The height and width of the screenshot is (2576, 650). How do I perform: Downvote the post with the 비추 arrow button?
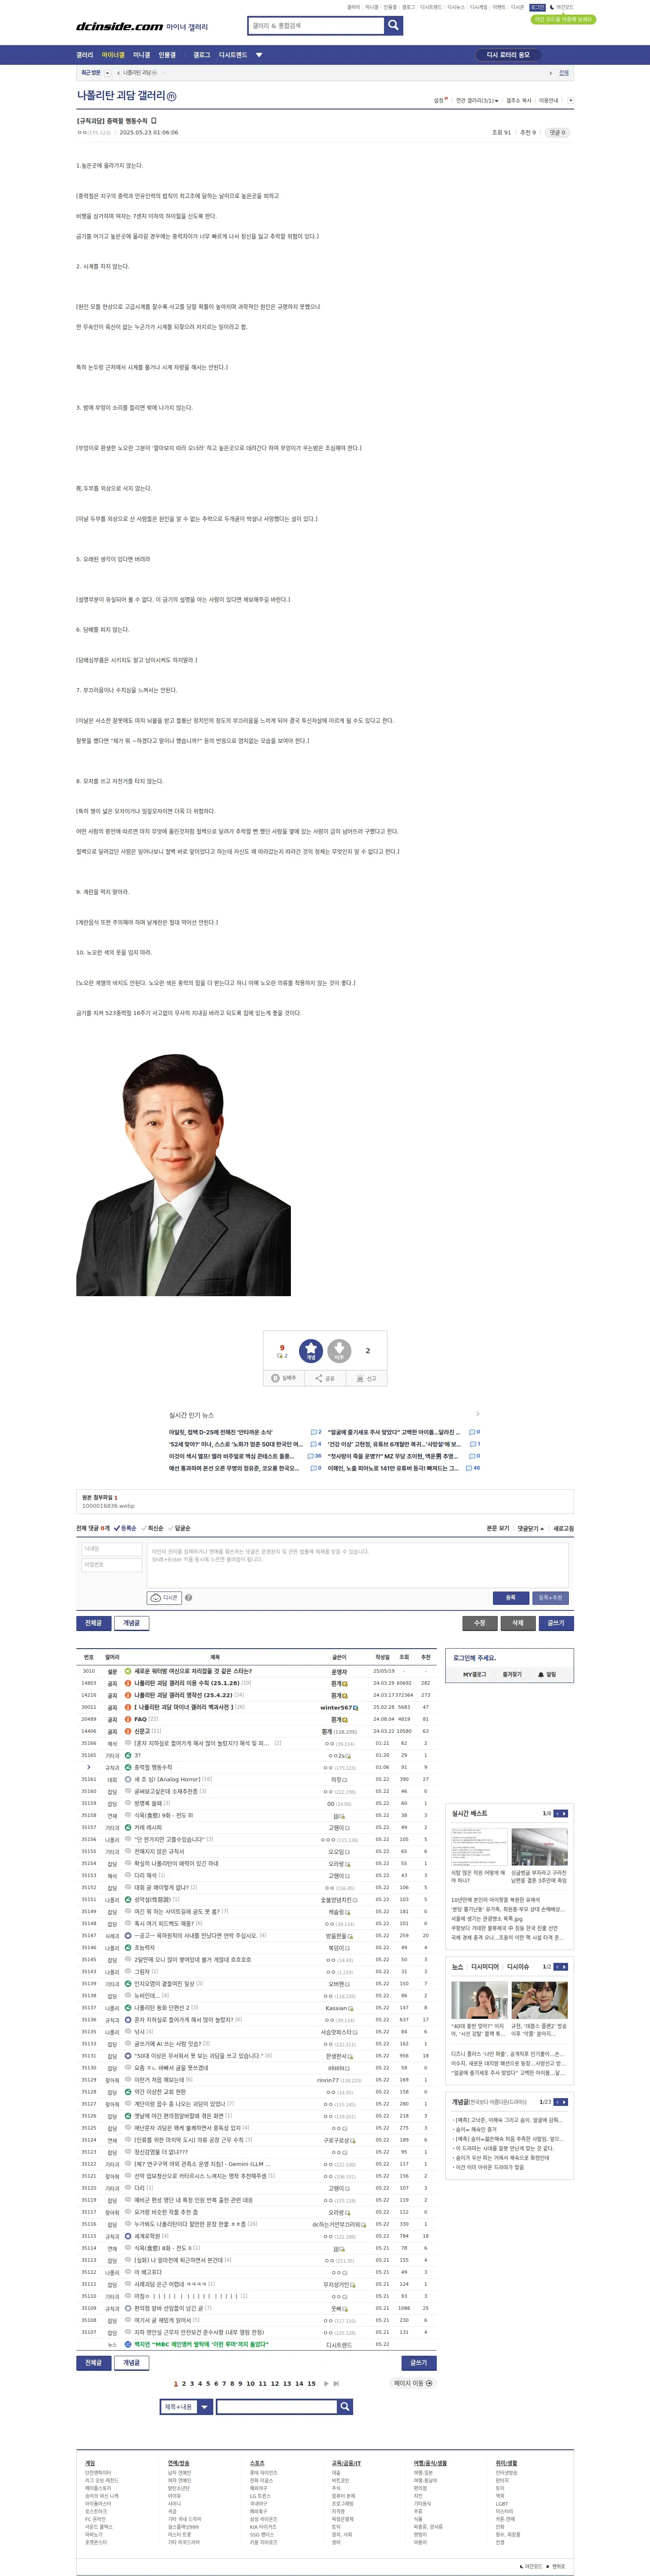point(339,1351)
